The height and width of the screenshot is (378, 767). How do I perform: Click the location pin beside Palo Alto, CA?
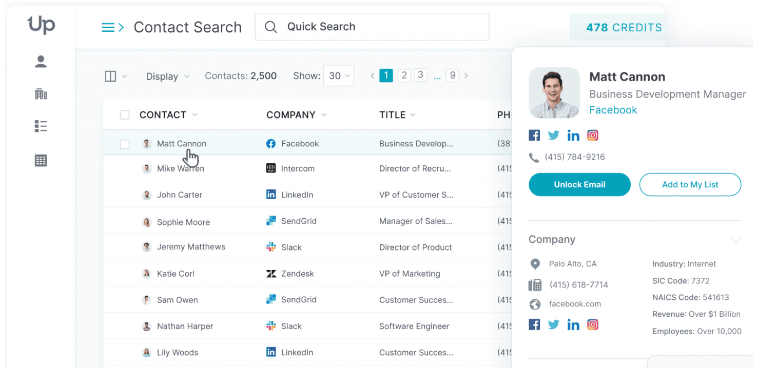535,264
